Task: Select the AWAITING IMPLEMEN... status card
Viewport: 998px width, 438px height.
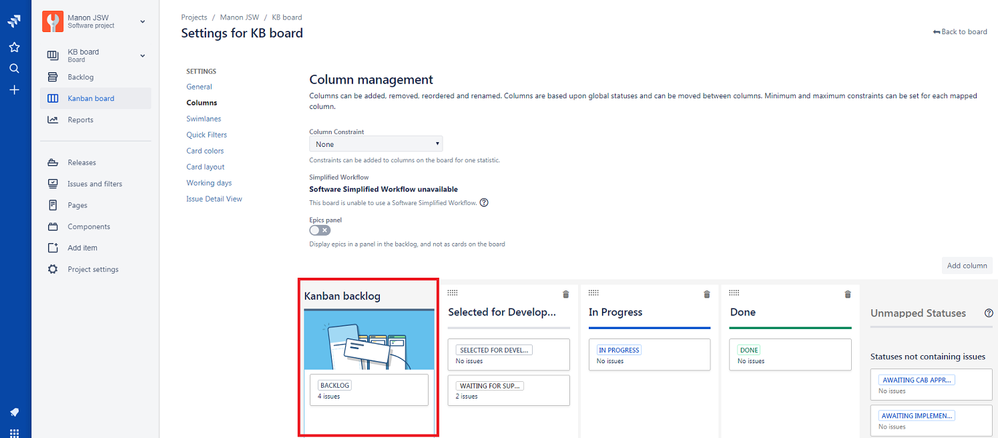Action: (x=931, y=420)
